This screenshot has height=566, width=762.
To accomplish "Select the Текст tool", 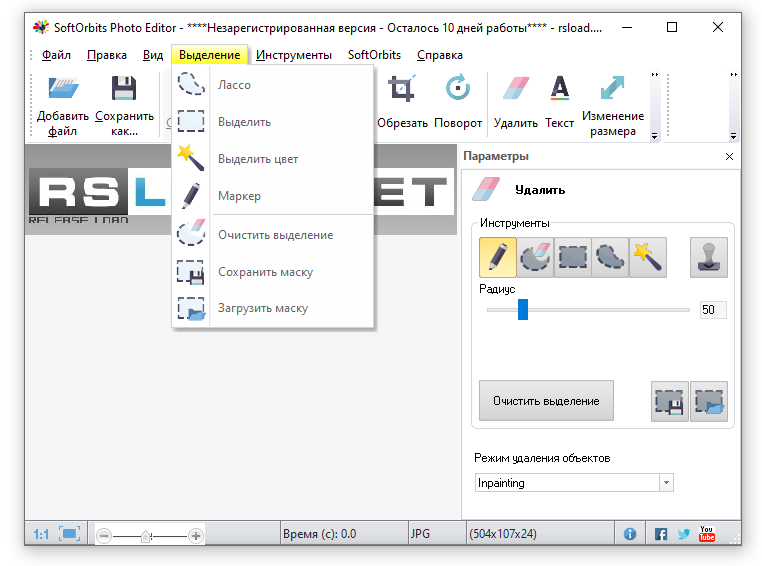I will (x=559, y=103).
